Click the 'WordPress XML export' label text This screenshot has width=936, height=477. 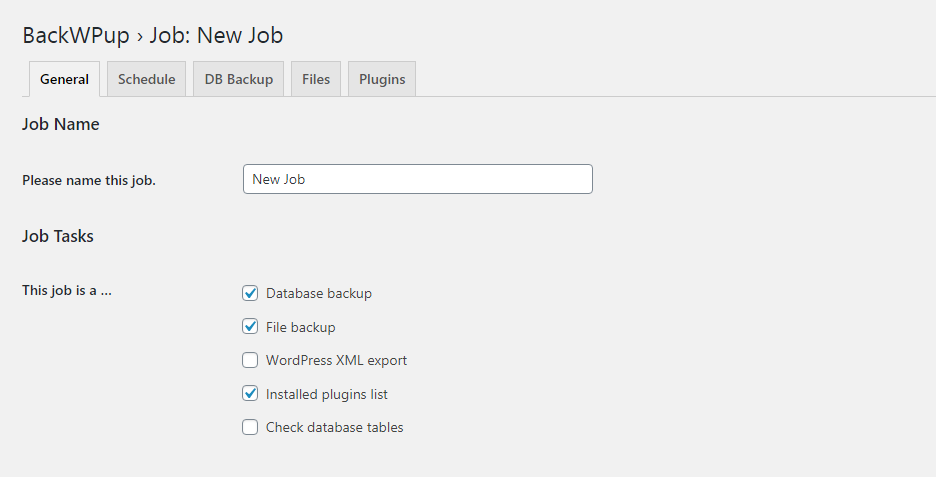tap(336, 360)
